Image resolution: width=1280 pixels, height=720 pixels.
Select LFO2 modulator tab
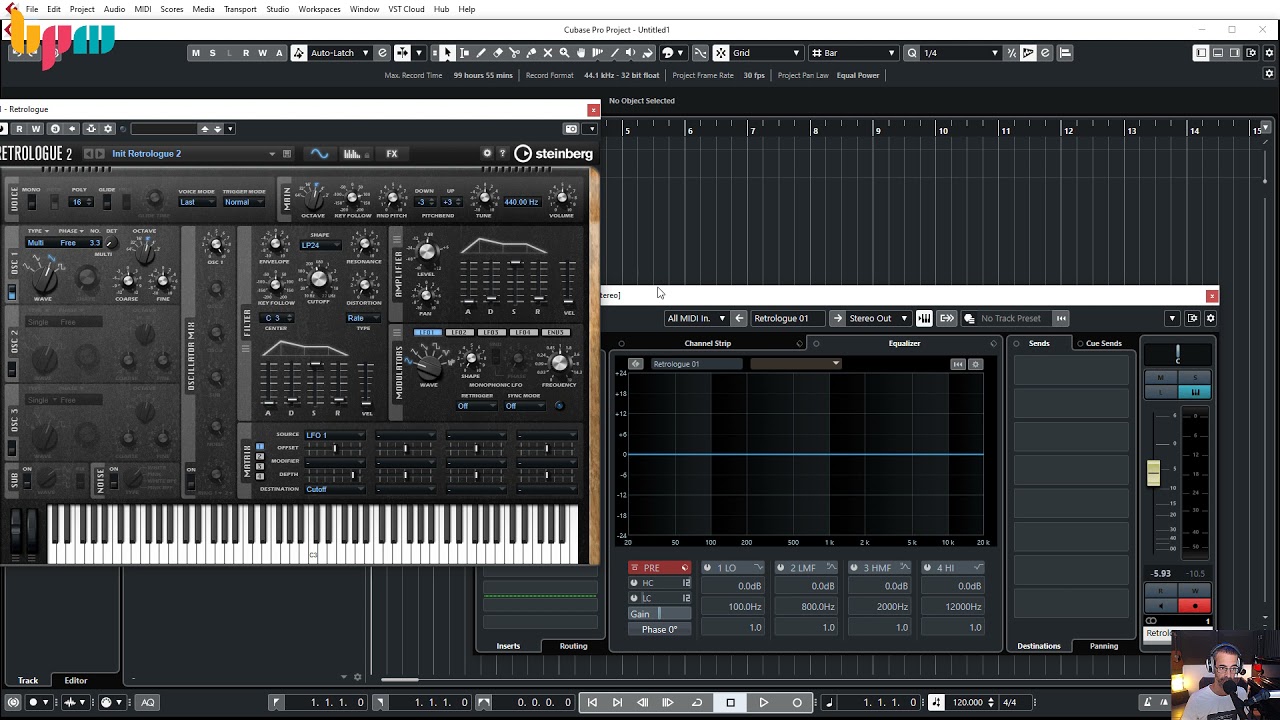click(459, 332)
